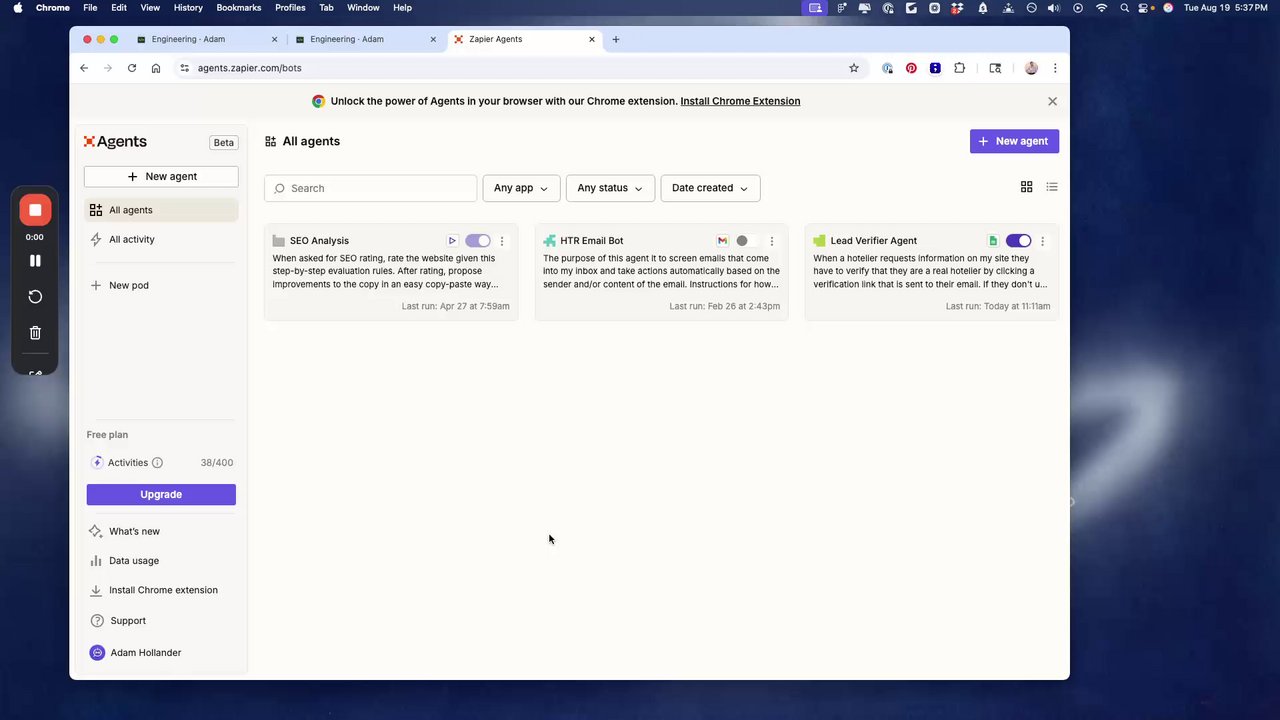The height and width of the screenshot is (720, 1280).
Task: Open the Any app filter dropdown
Action: click(x=521, y=188)
